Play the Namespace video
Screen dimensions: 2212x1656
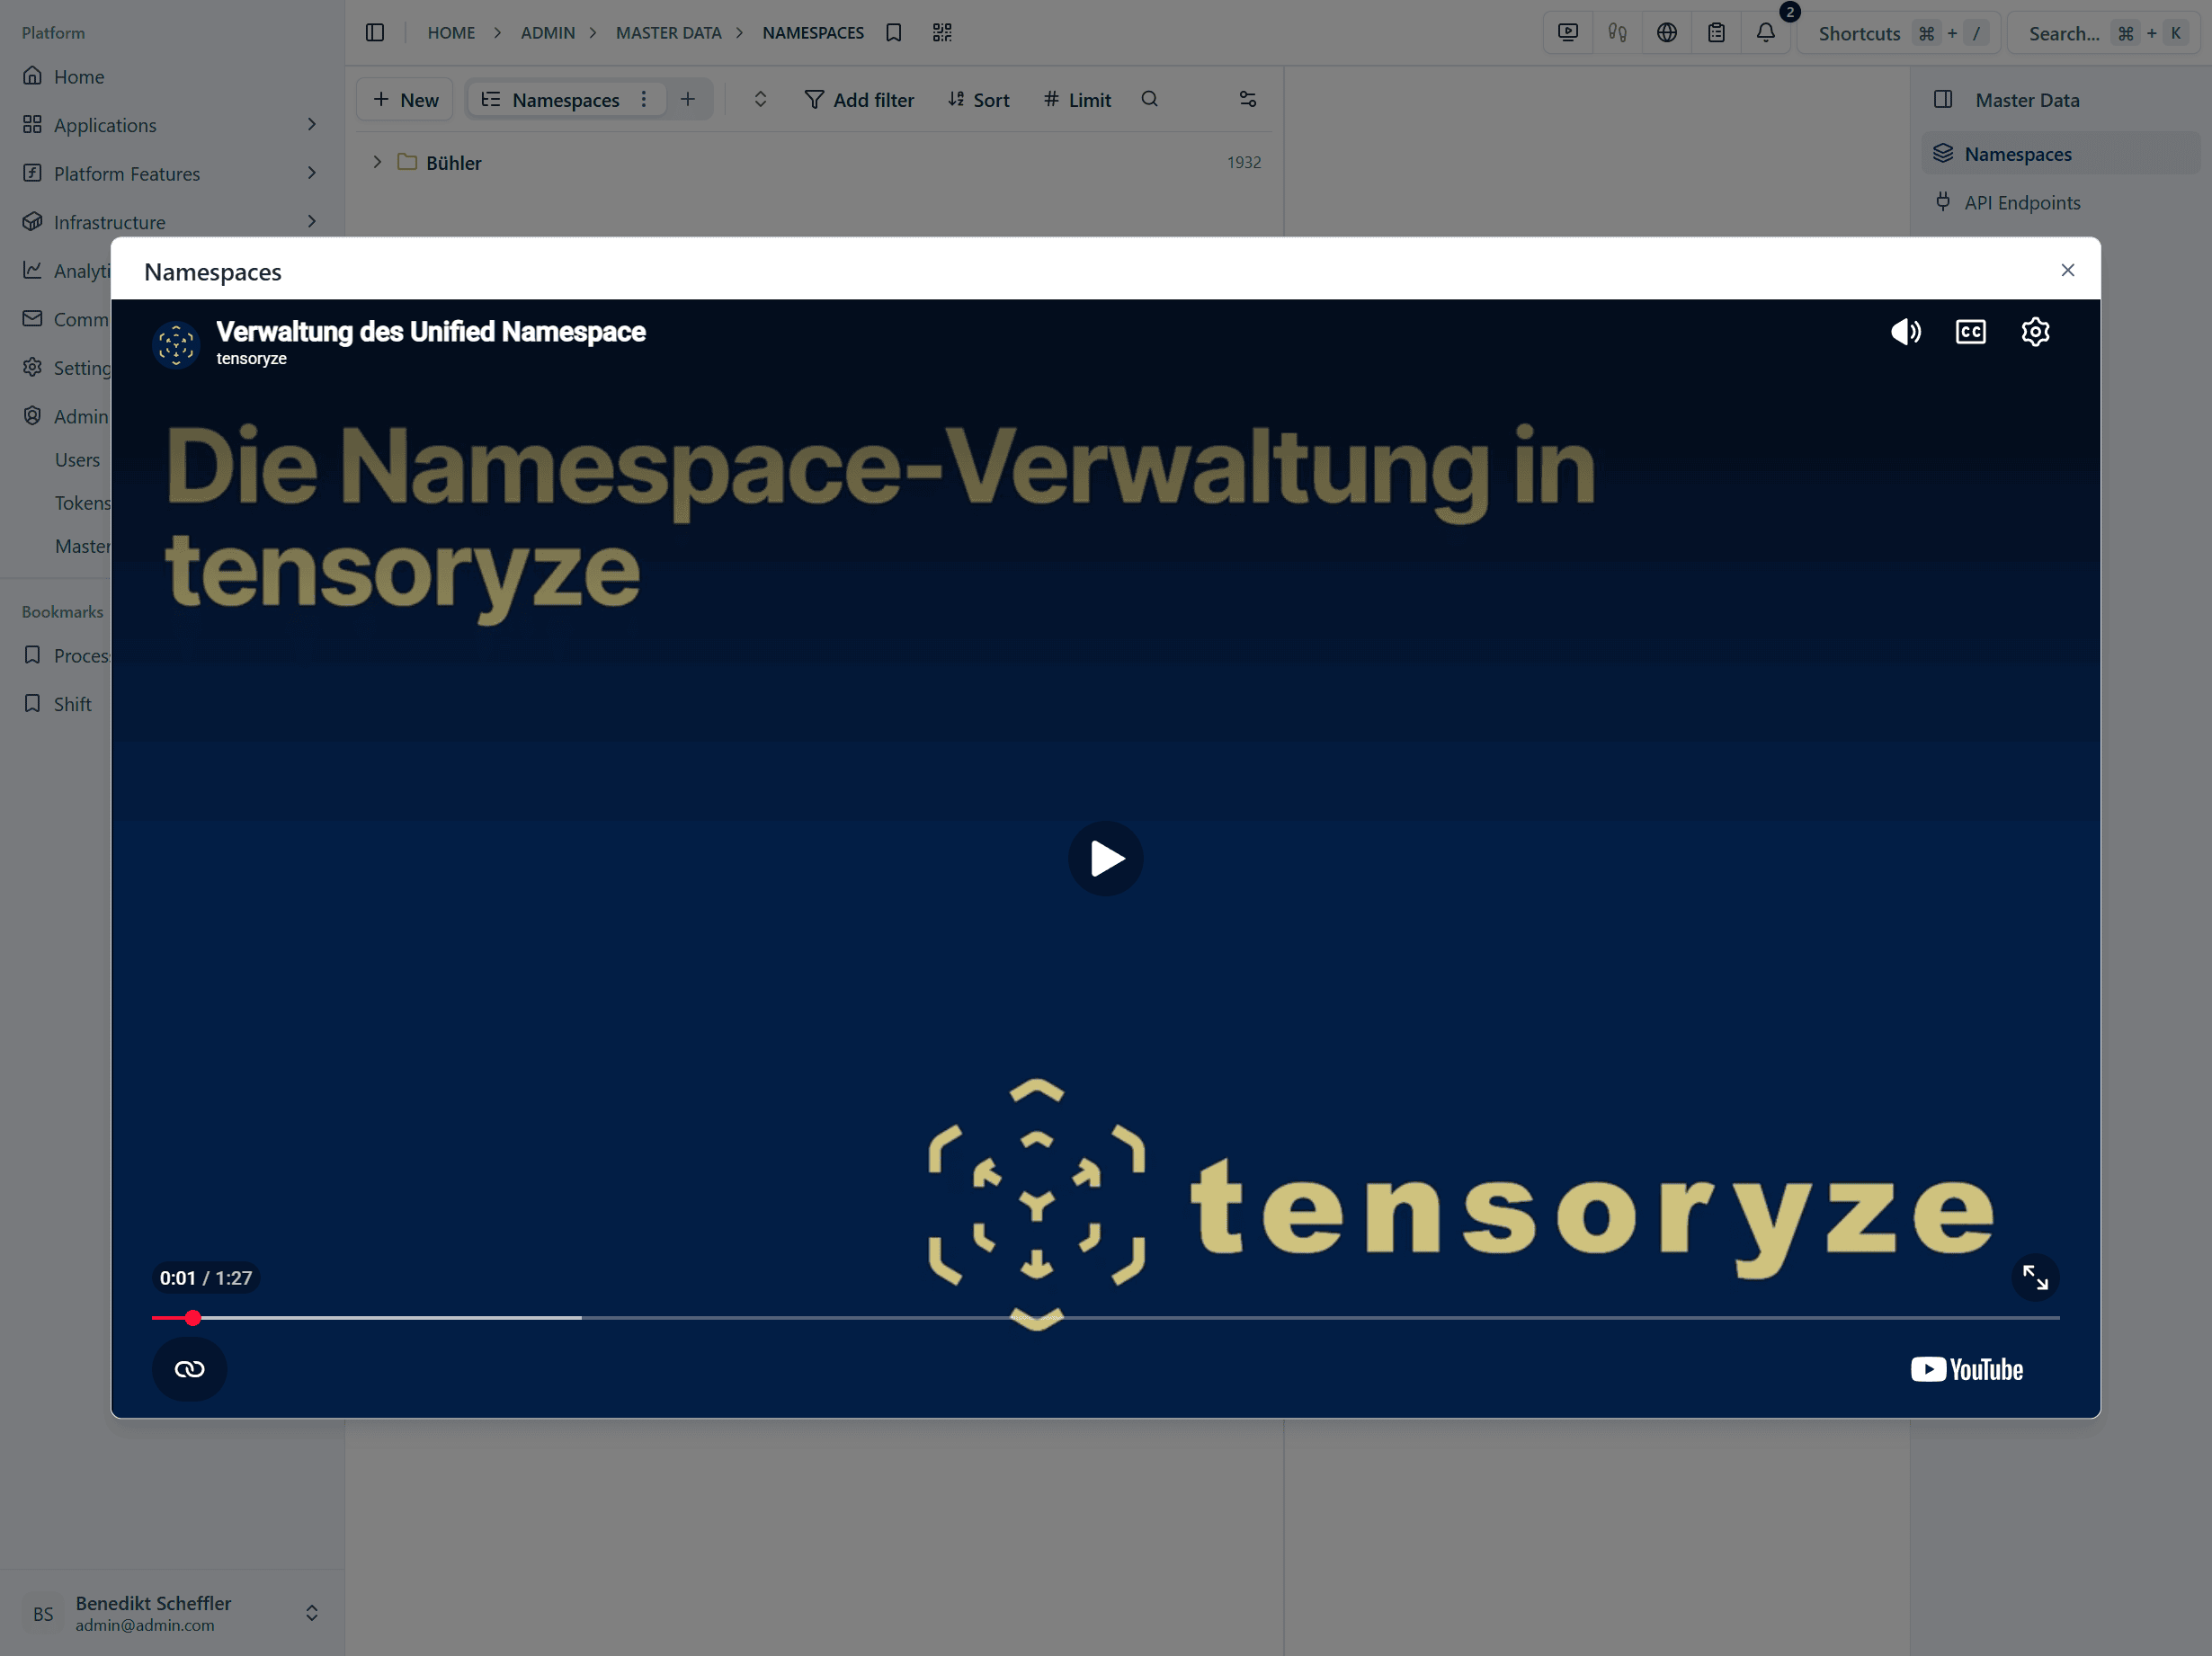[1105, 858]
